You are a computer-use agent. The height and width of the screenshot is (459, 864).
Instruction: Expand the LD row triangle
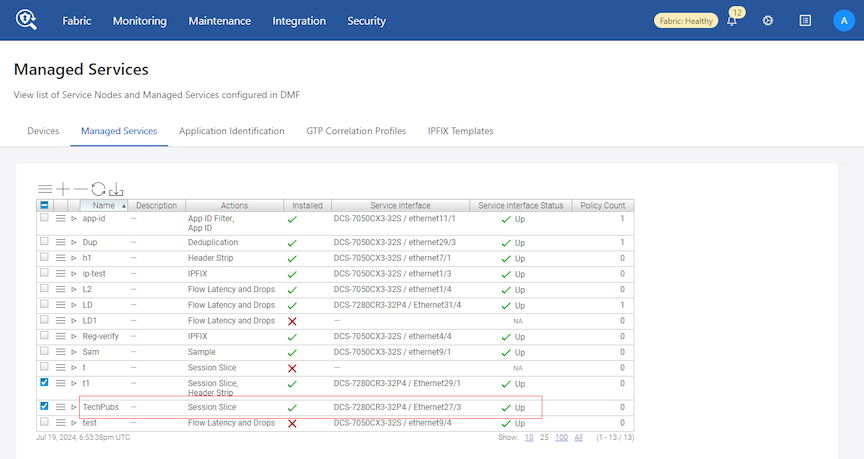[74, 305]
